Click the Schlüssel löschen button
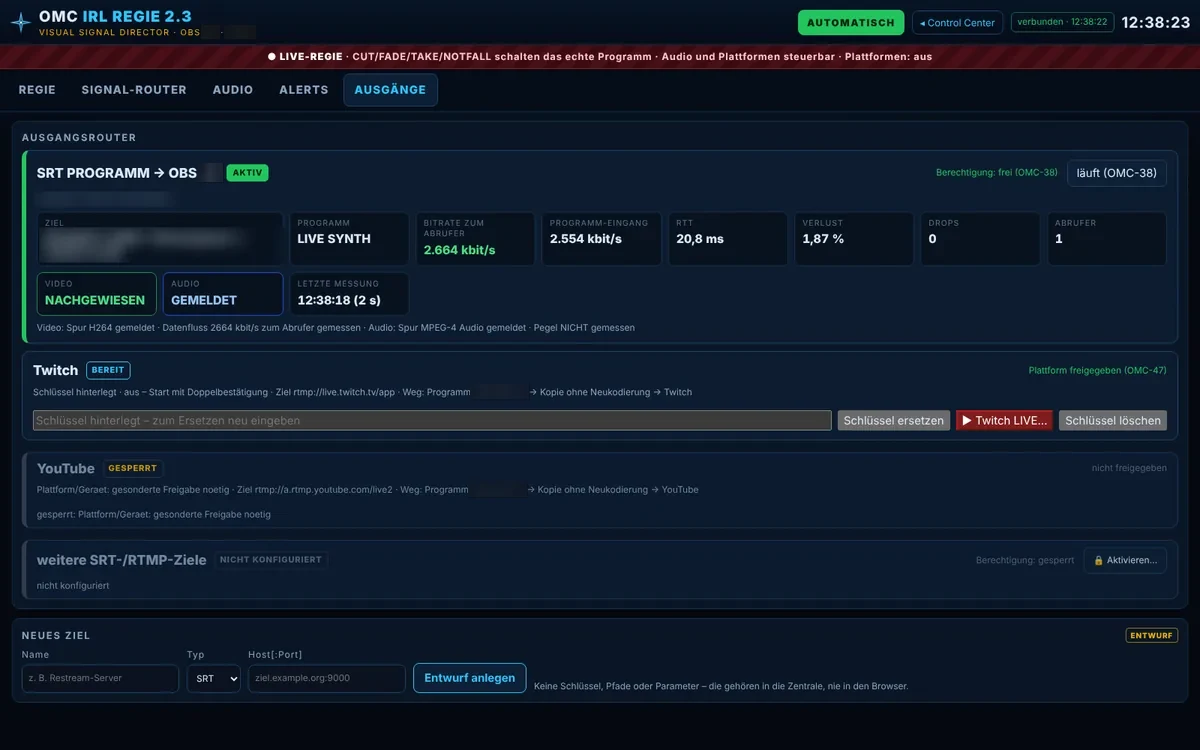Screen dimensions: 1200x750 point(1113,421)
